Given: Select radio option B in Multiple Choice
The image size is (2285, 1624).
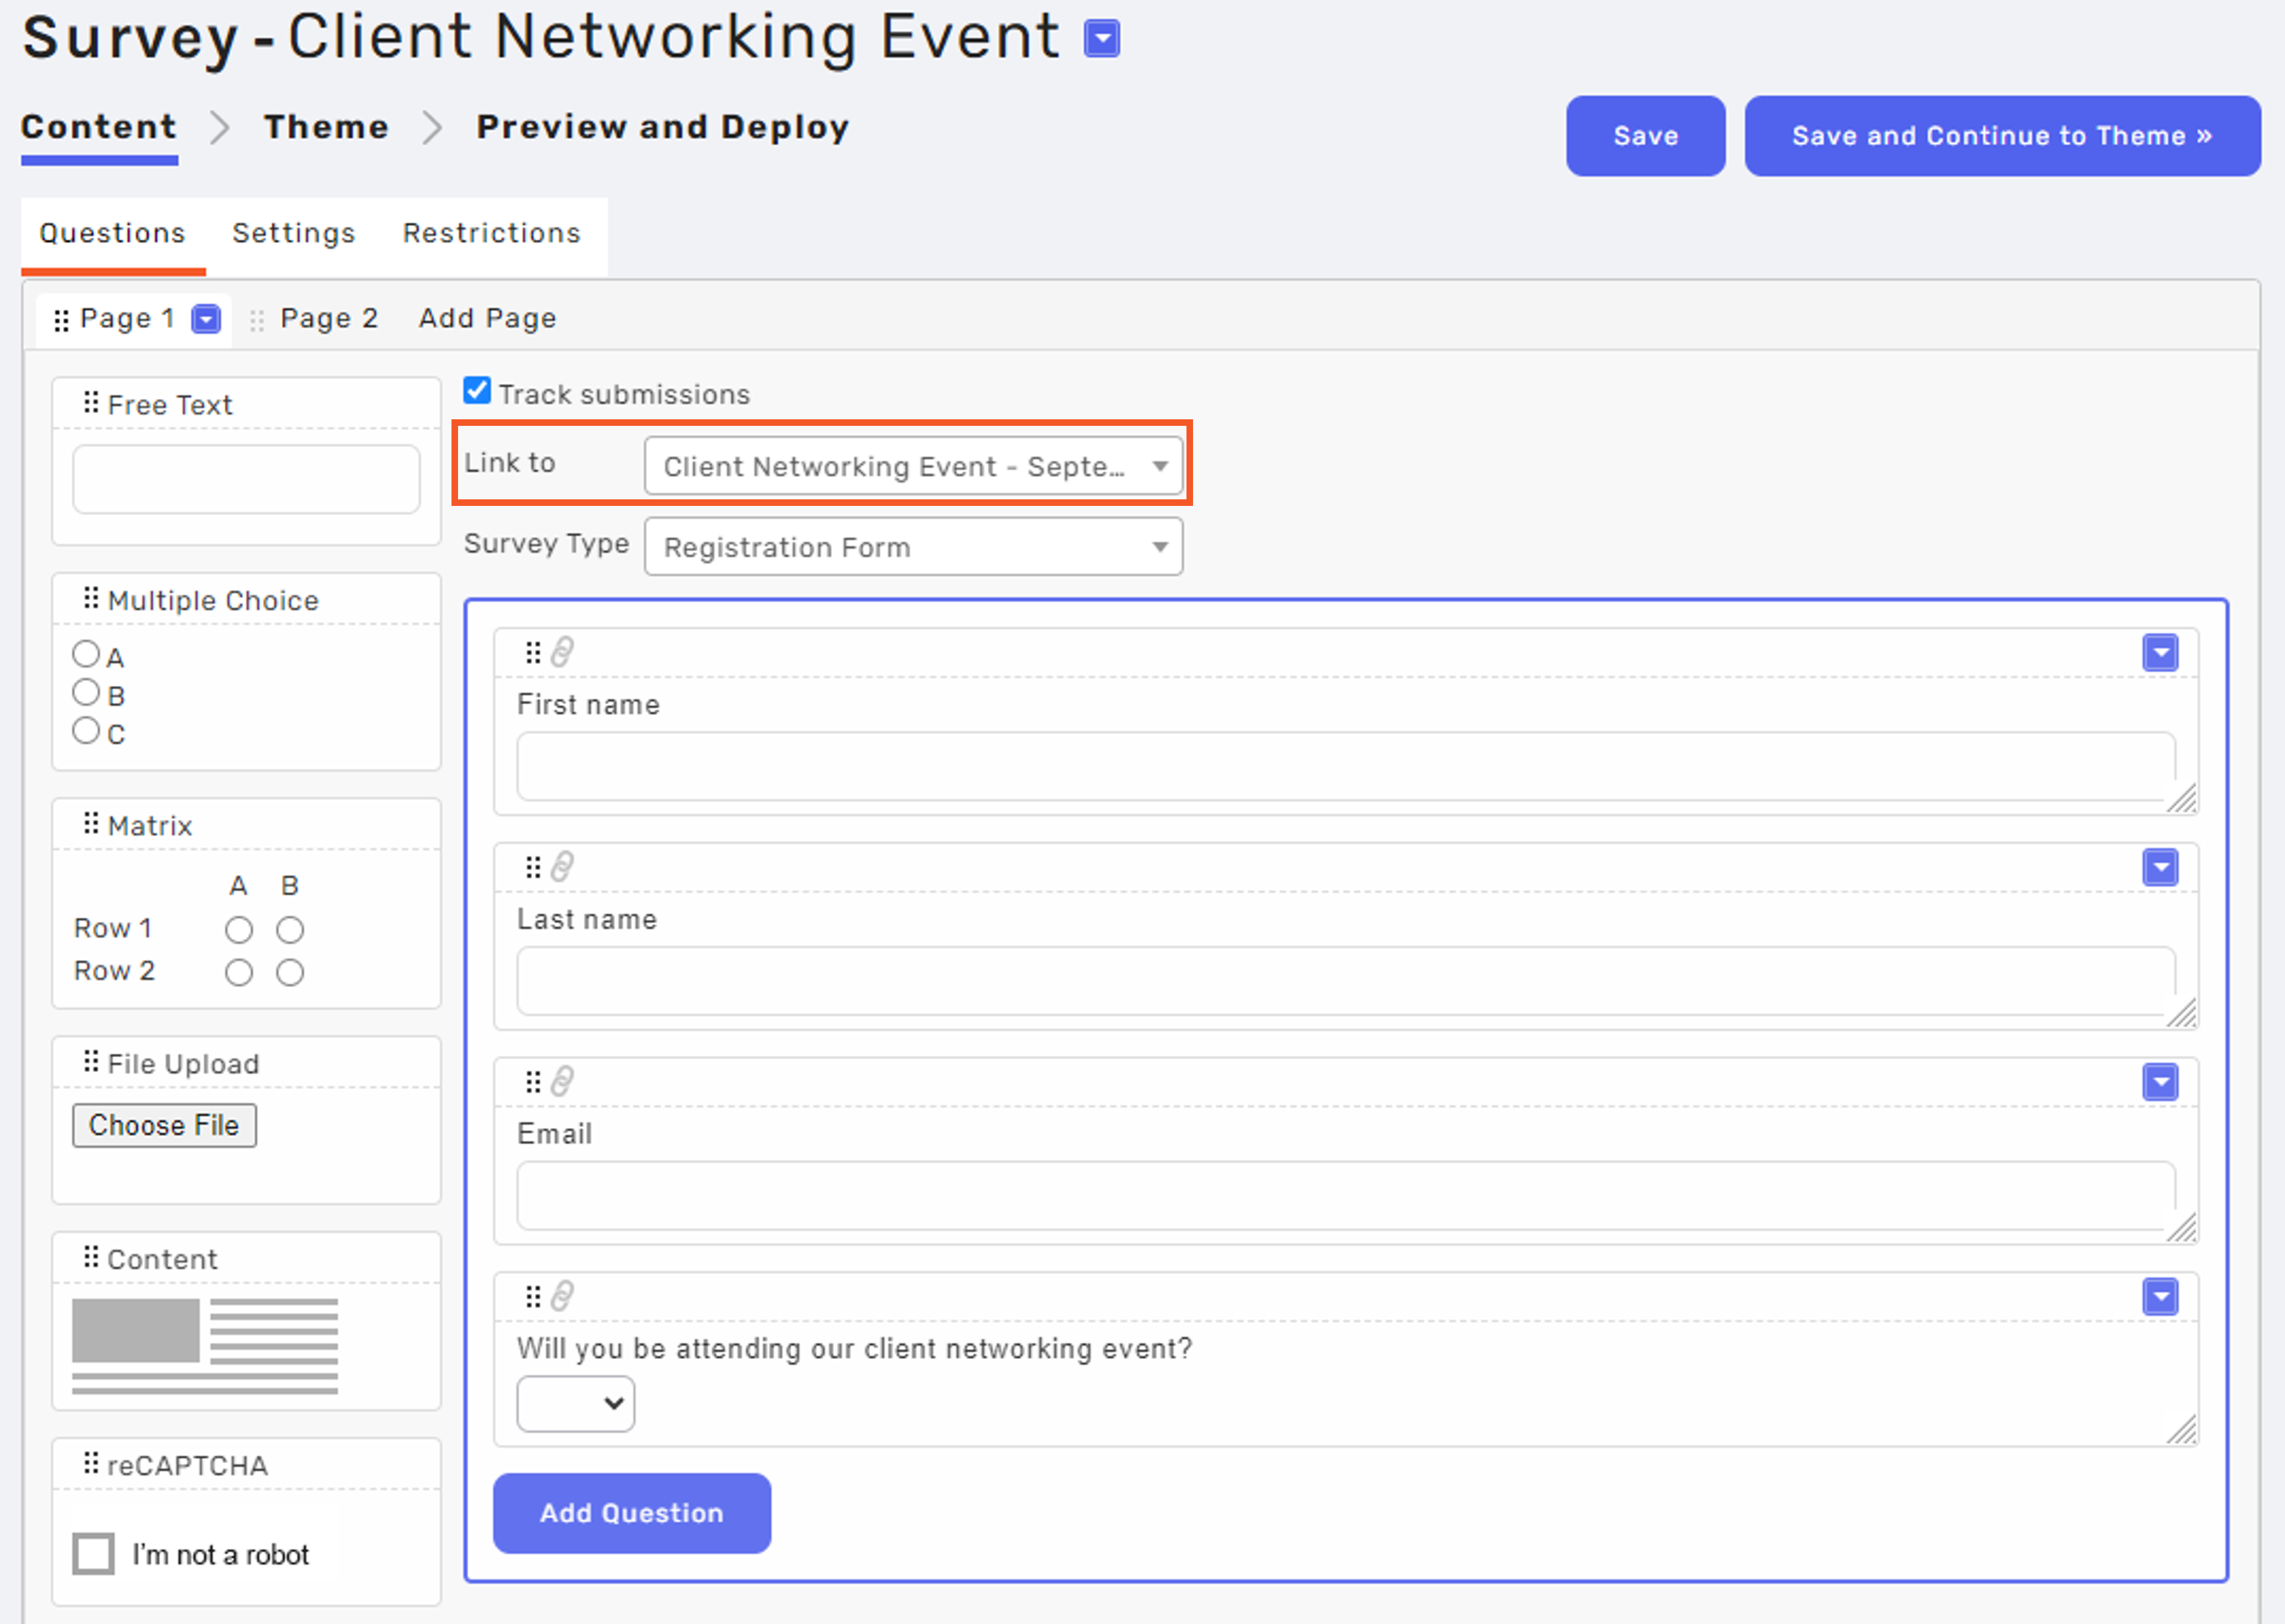Looking at the screenshot, I should coord(86,692).
